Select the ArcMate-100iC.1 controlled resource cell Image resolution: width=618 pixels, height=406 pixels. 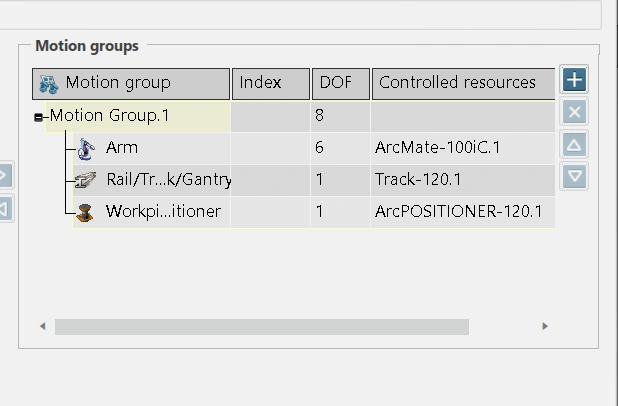437,148
